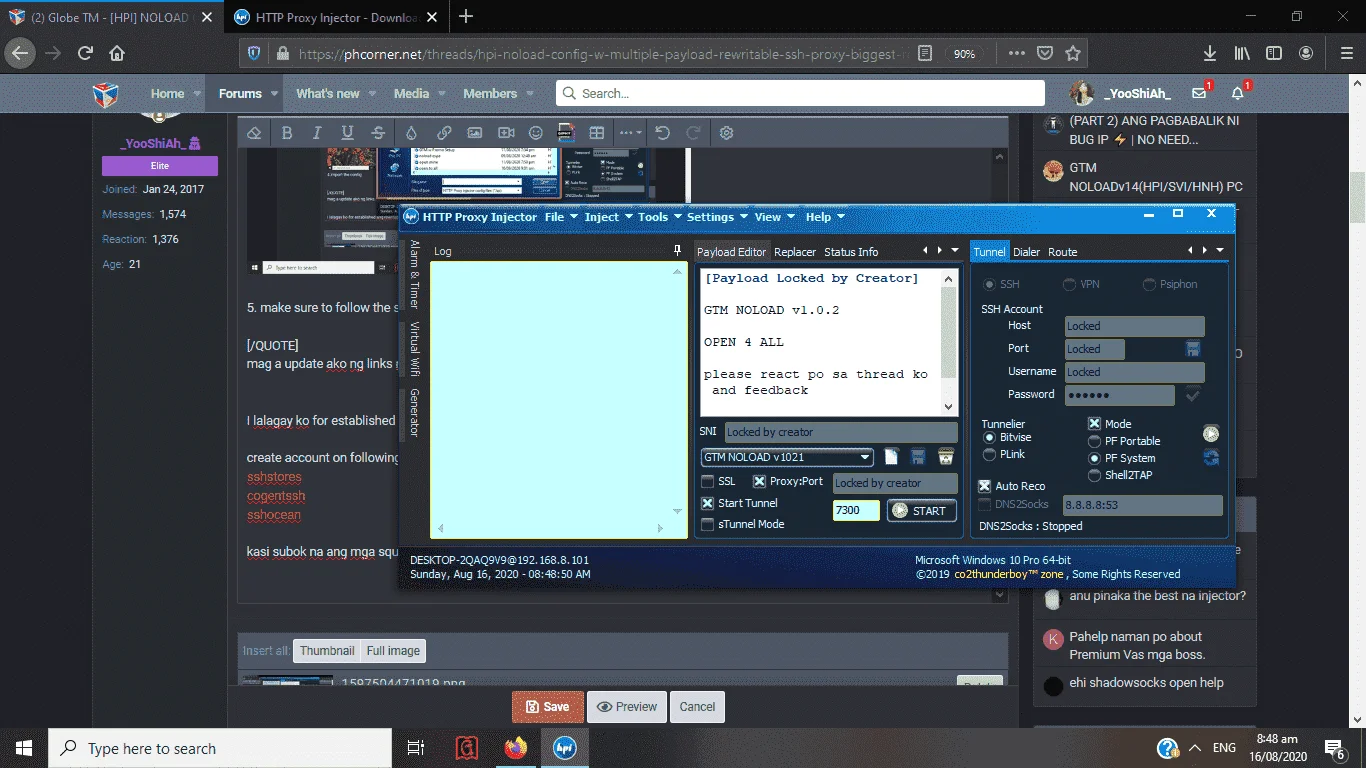The width and height of the screenshot is (1366, 768).
Task: Click the save icon next to SSH Port field
Action: [1193, 349]
